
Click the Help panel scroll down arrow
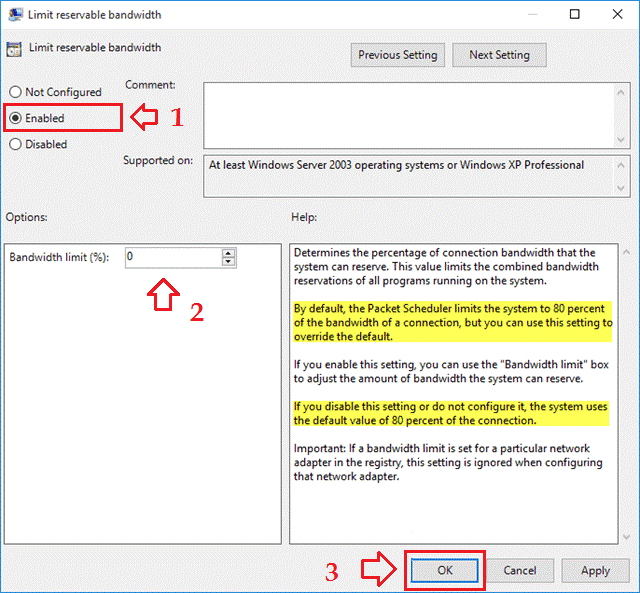pyautogui.click(x=627, y=537)
